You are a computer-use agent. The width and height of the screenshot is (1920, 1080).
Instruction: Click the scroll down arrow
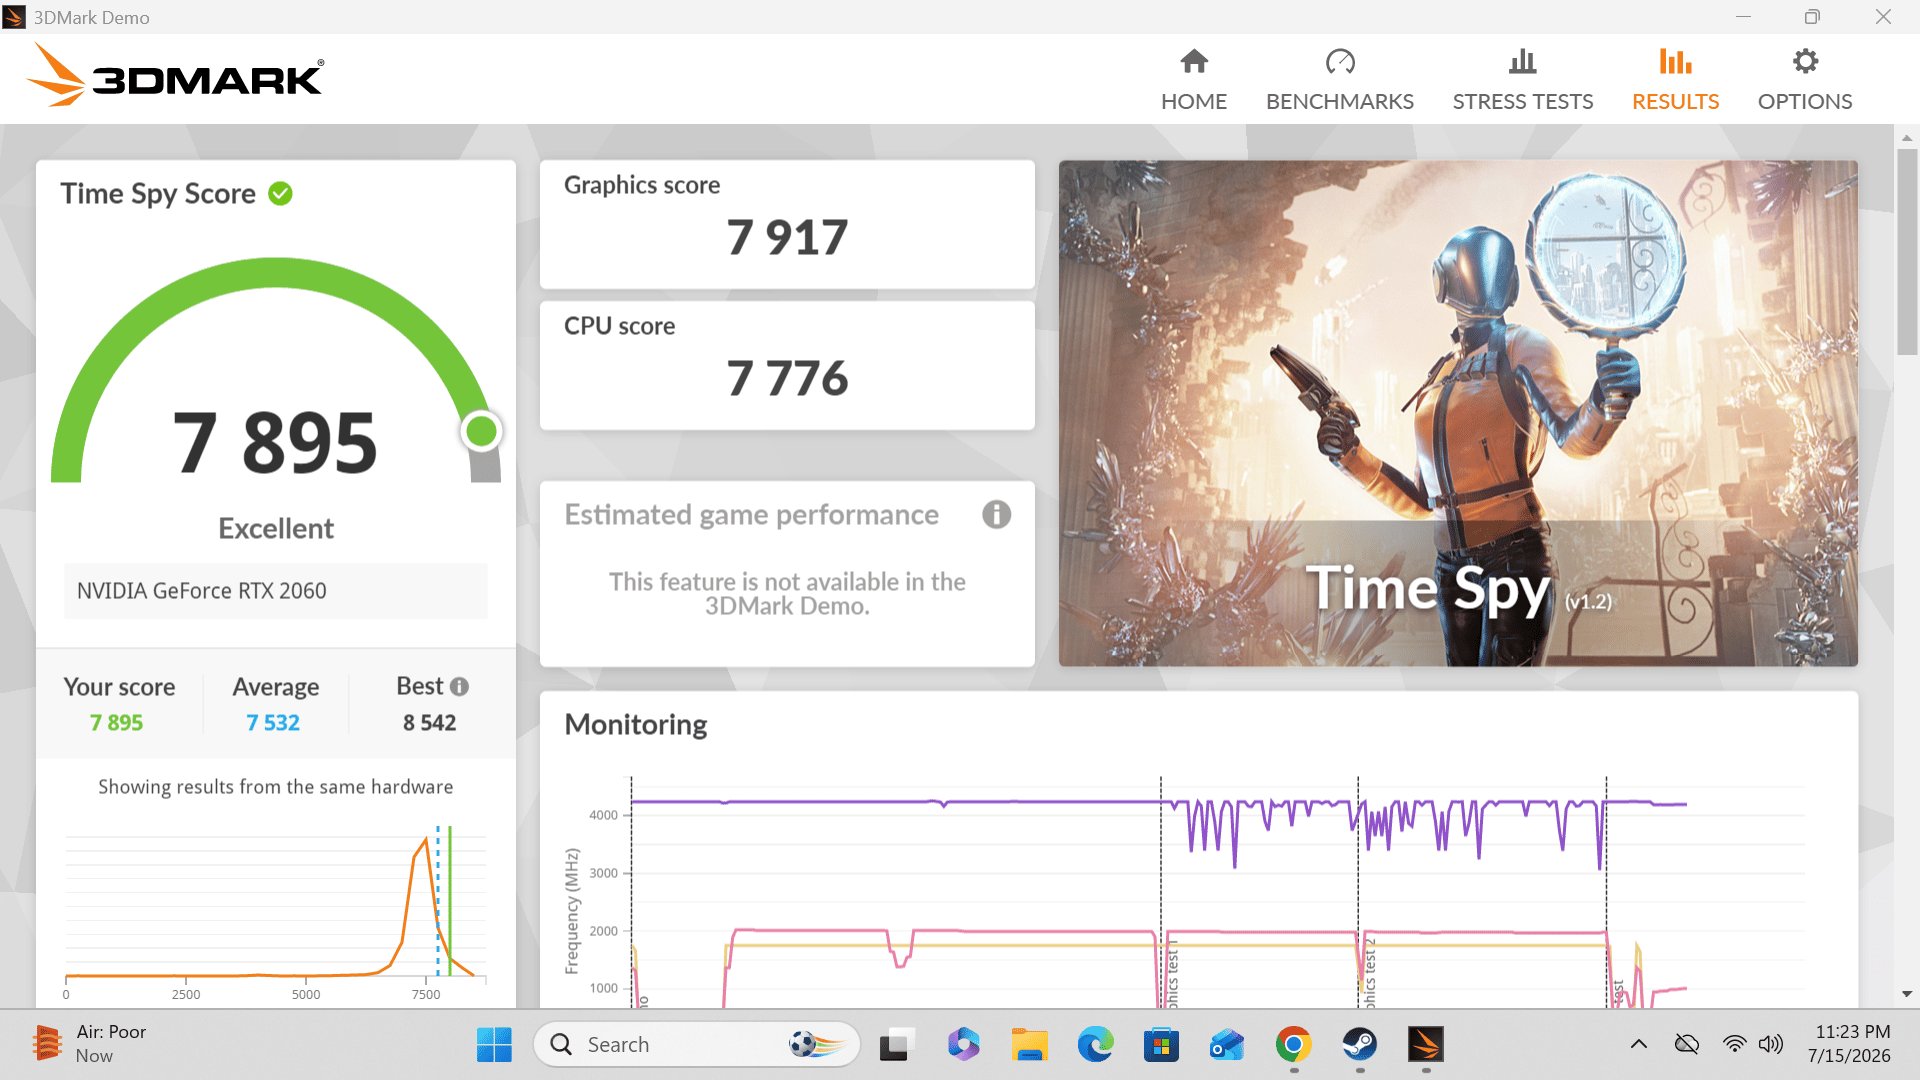1907,994
